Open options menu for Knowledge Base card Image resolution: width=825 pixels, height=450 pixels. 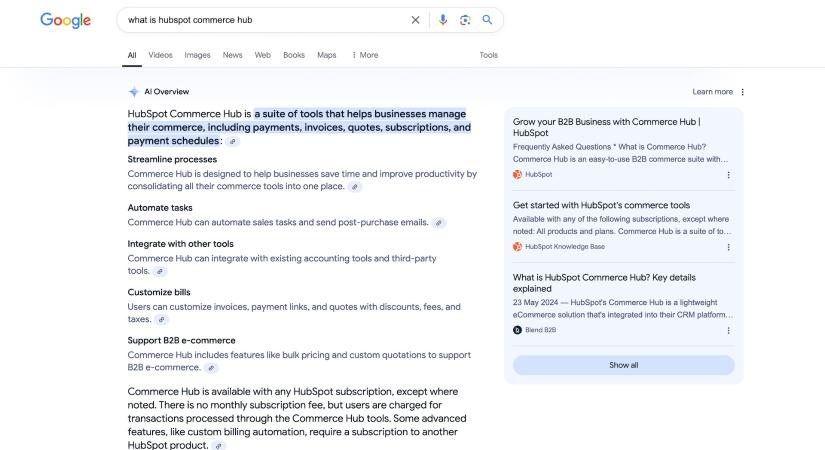coord(728,247)
